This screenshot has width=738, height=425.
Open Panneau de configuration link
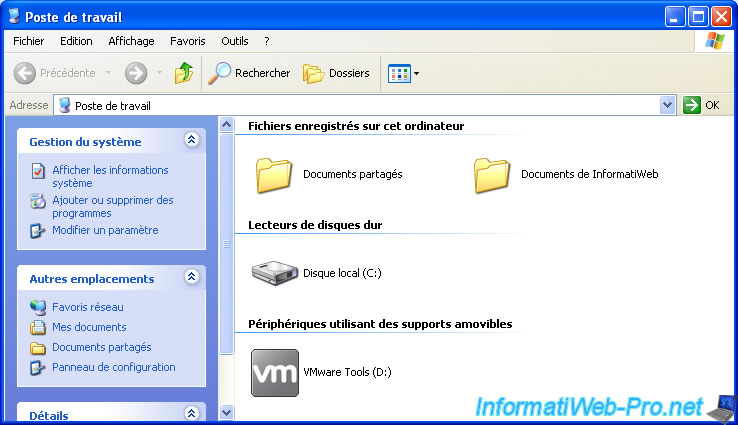click(113, 367)
